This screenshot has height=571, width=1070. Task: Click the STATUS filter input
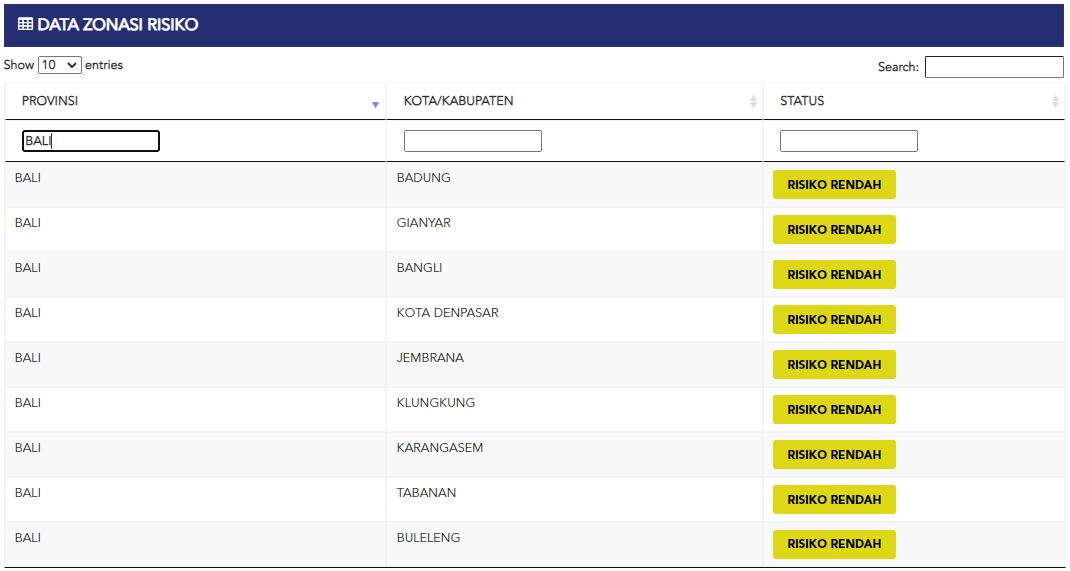(848, 141)
